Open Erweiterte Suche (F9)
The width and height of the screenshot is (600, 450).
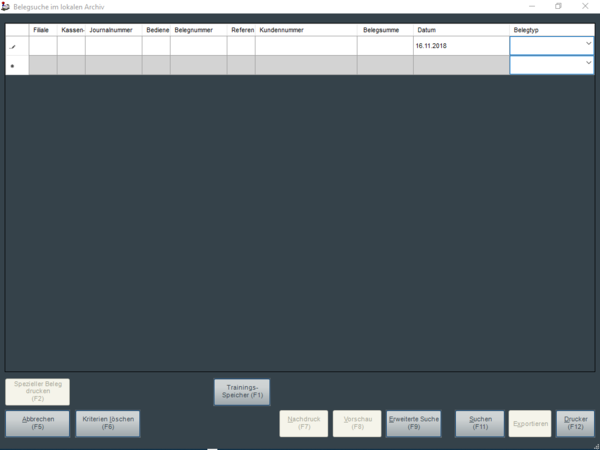[413, 423]
